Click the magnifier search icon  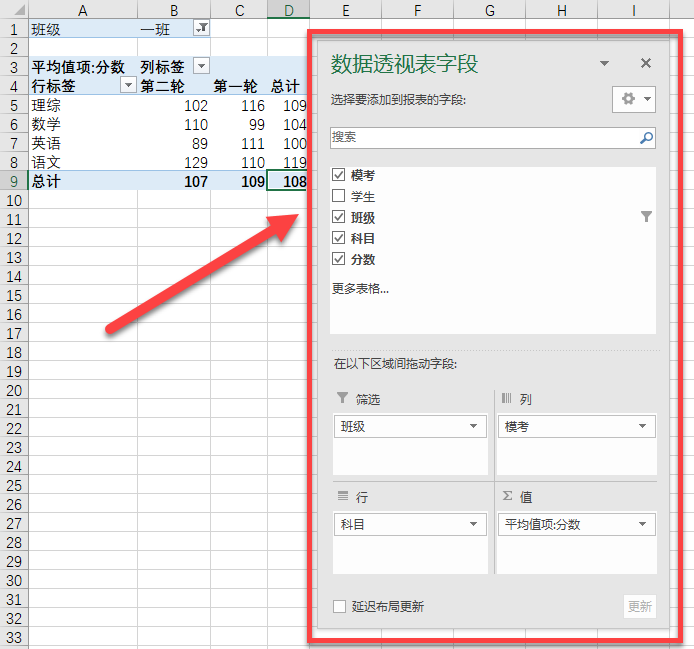click(x=646, y=138)
